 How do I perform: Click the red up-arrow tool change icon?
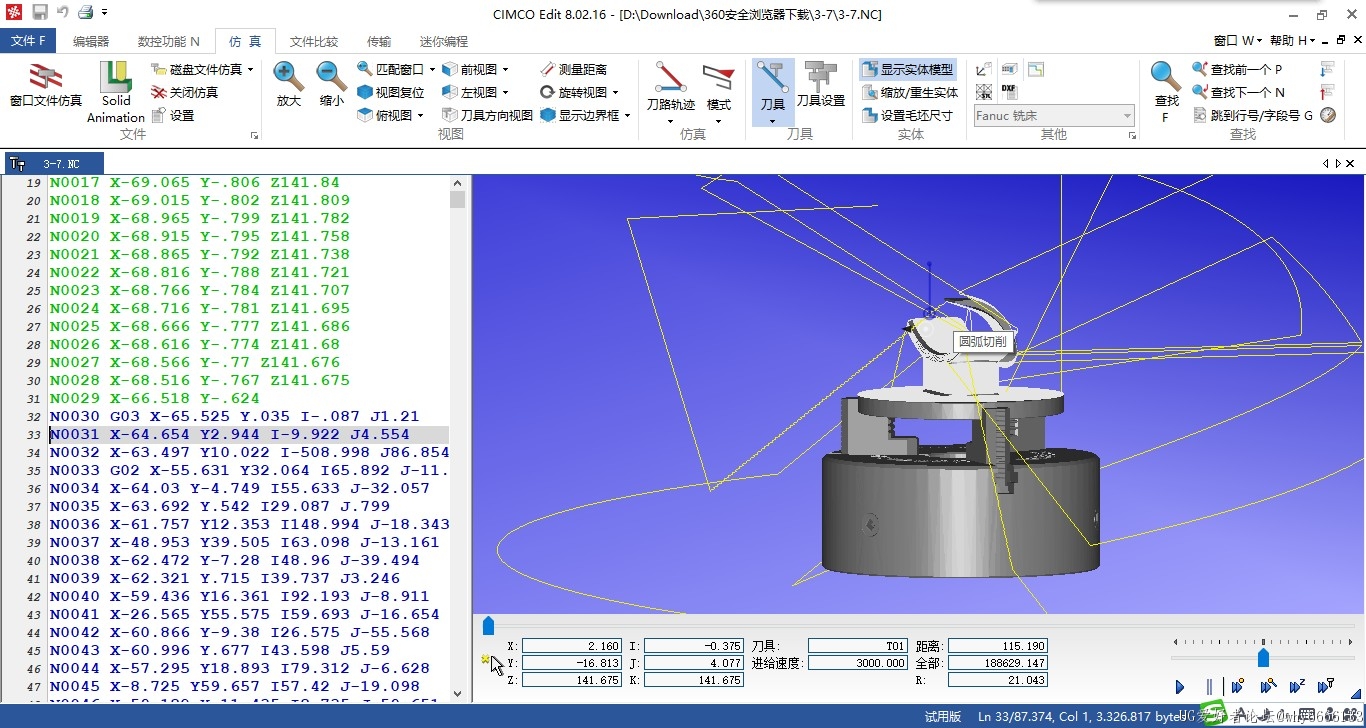[1327, 92]
